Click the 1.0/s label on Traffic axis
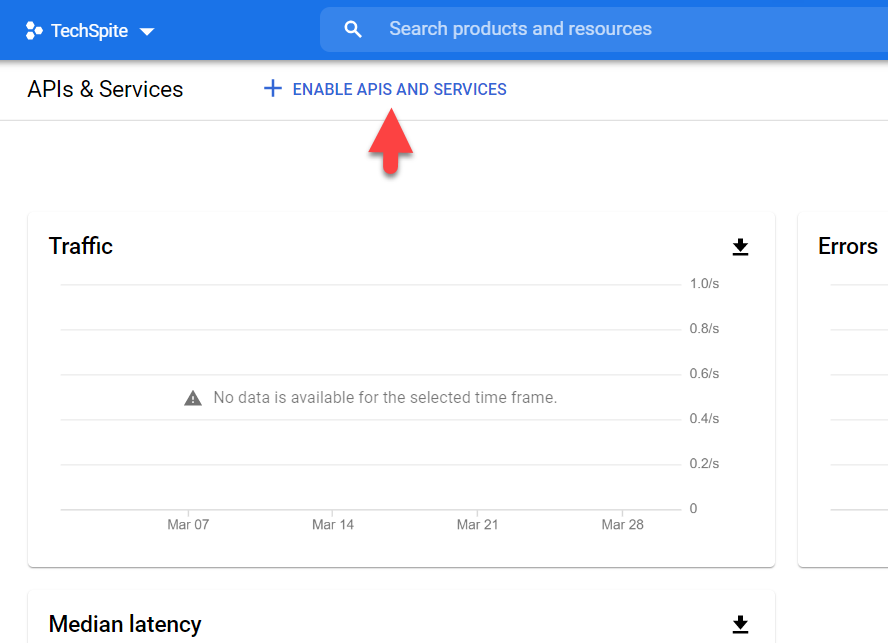Screen dimensions: 888x643 [704, 284]
